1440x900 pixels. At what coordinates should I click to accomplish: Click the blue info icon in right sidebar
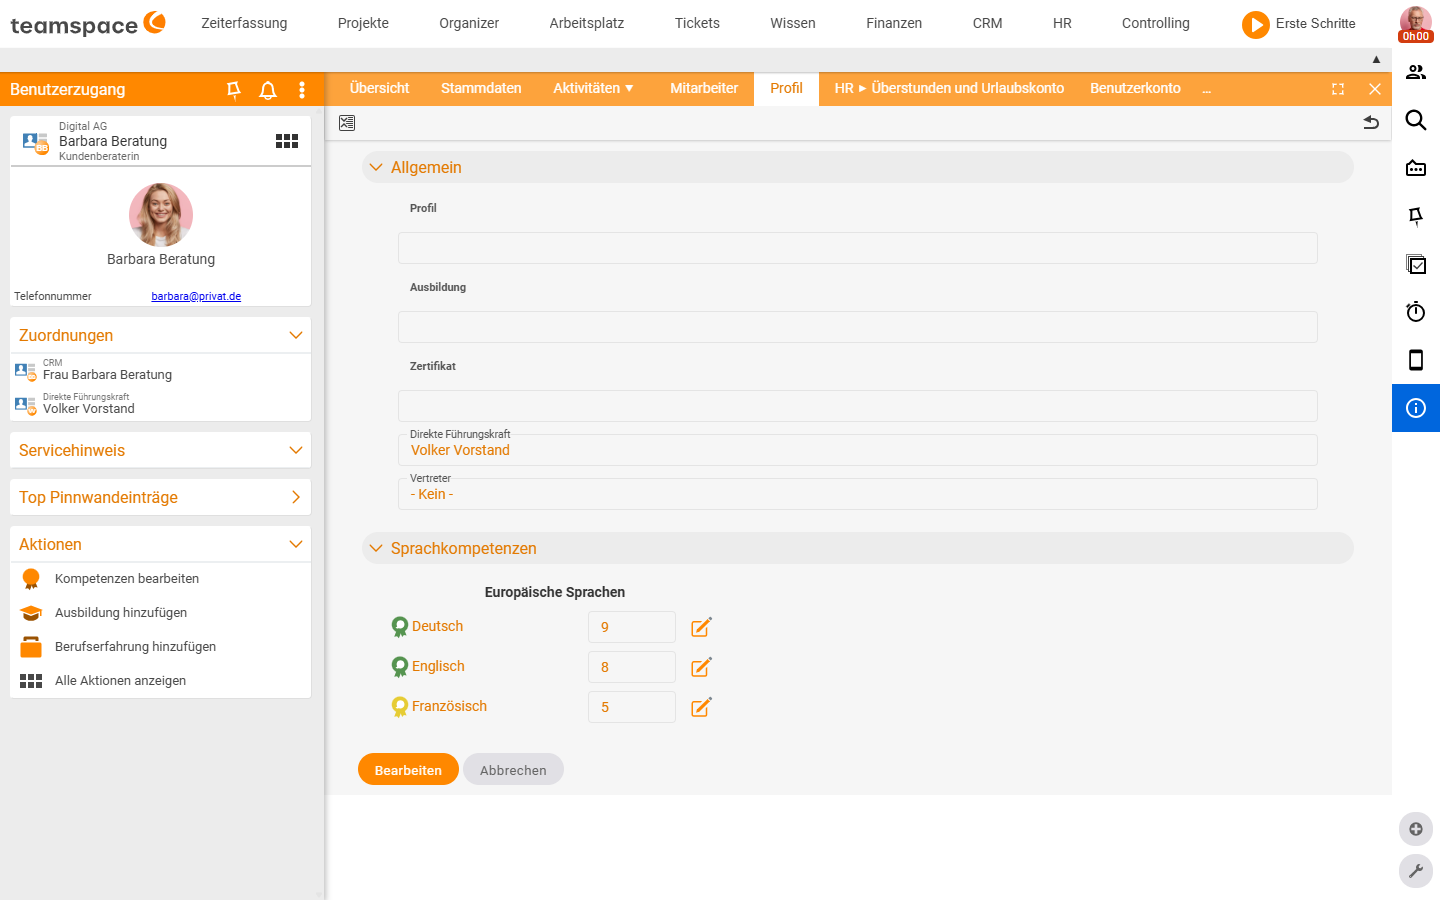point(1416,408)
